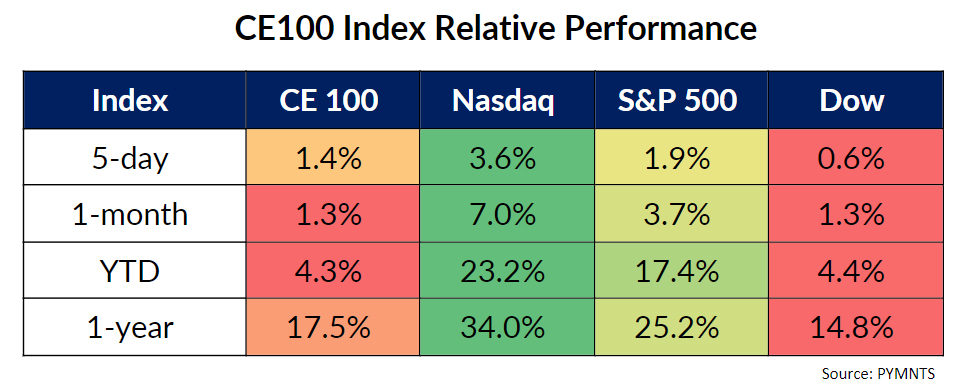Click the CE100 Index Relative Performance title
Screen dimensions: 963x387
coord(497,29)
